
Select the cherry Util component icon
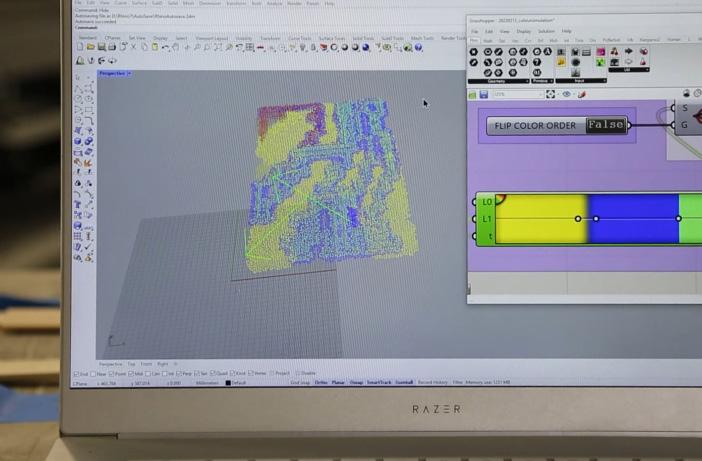(614, 51)
